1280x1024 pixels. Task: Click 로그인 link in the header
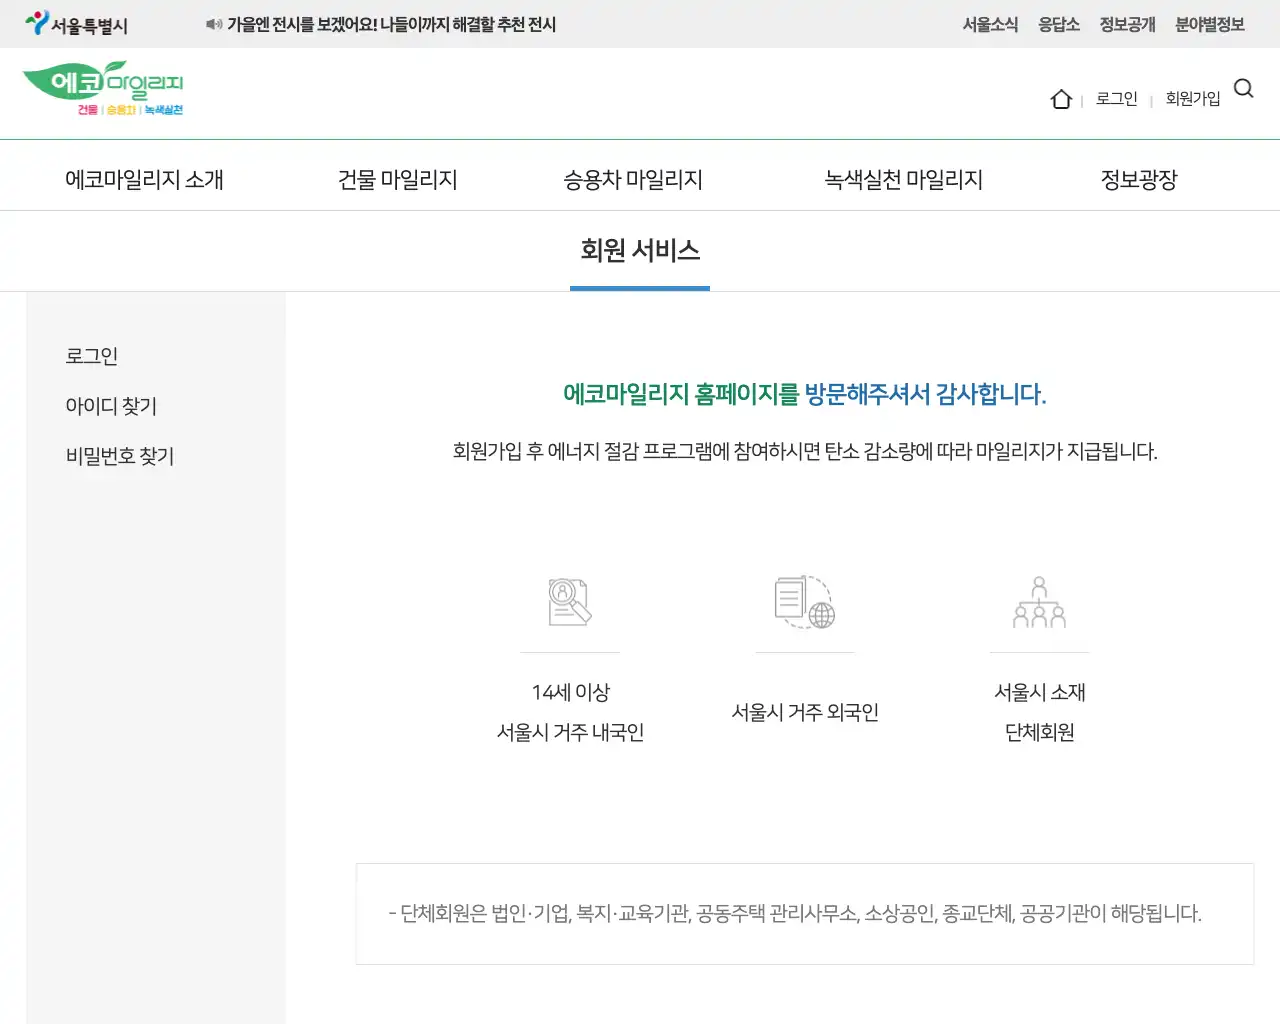pos(1117,98)
